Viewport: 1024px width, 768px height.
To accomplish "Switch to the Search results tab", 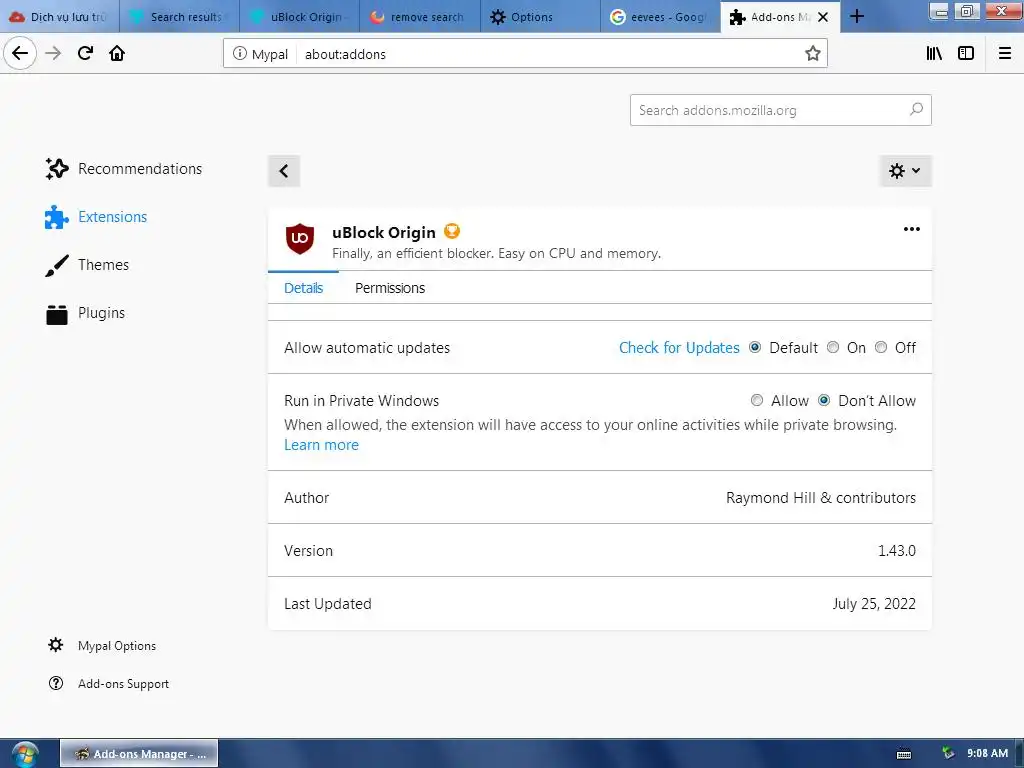I will click(x=179, y=16).
